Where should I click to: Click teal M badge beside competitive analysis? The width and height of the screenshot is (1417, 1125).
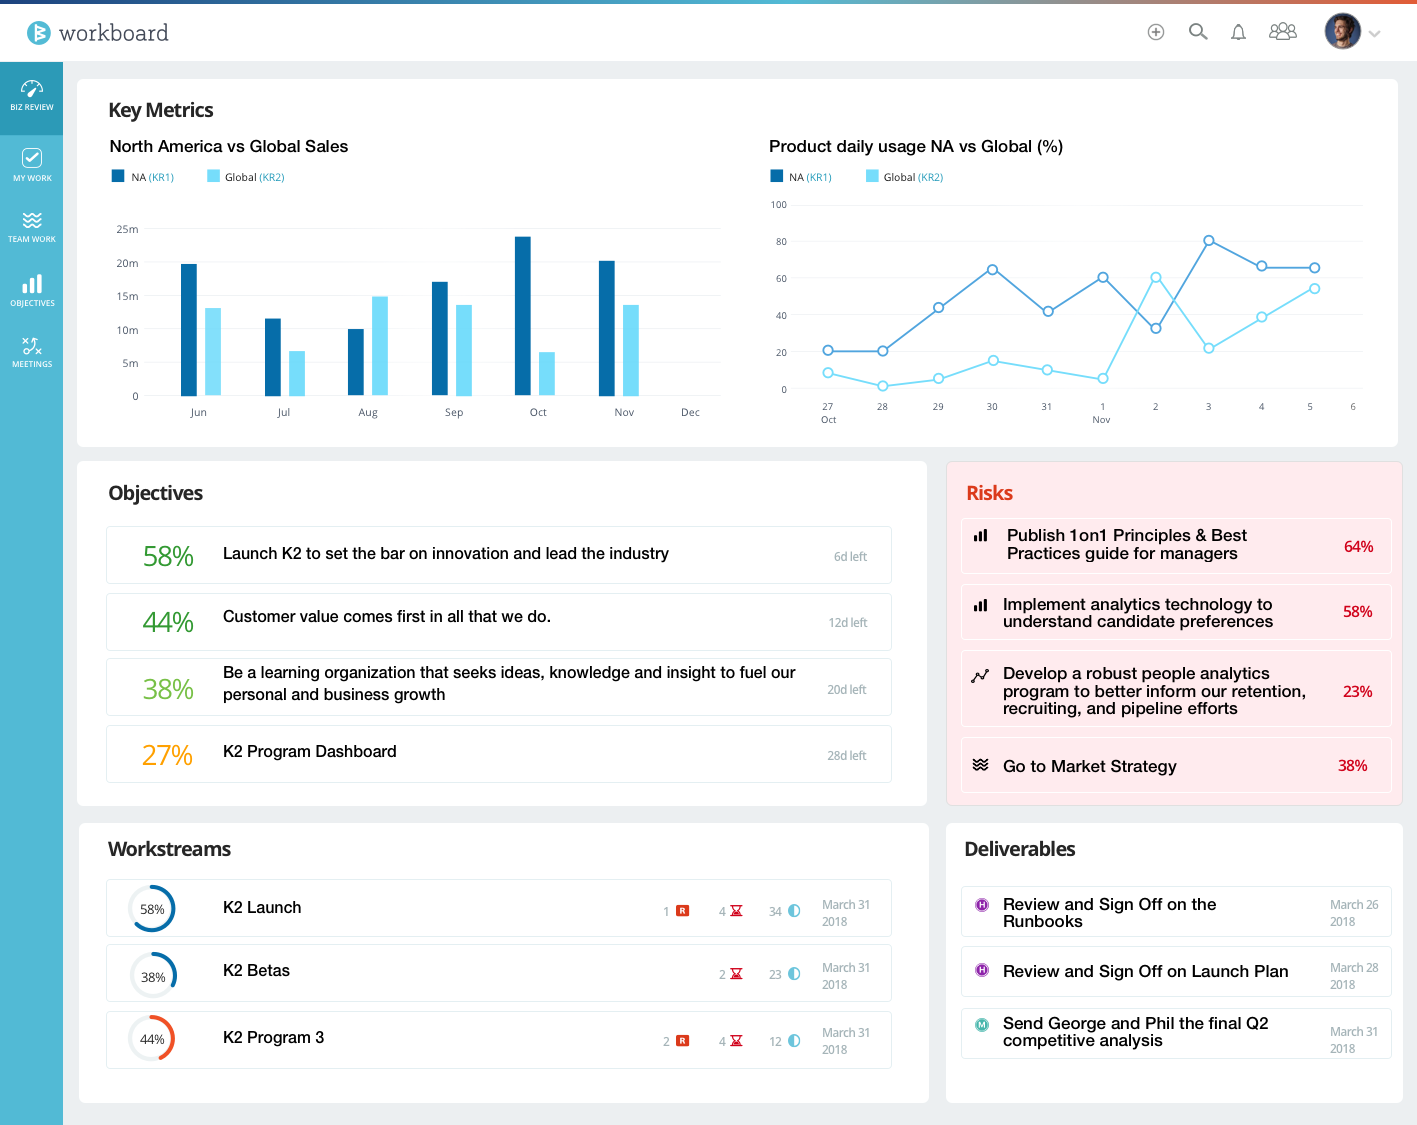point(982,1024)
